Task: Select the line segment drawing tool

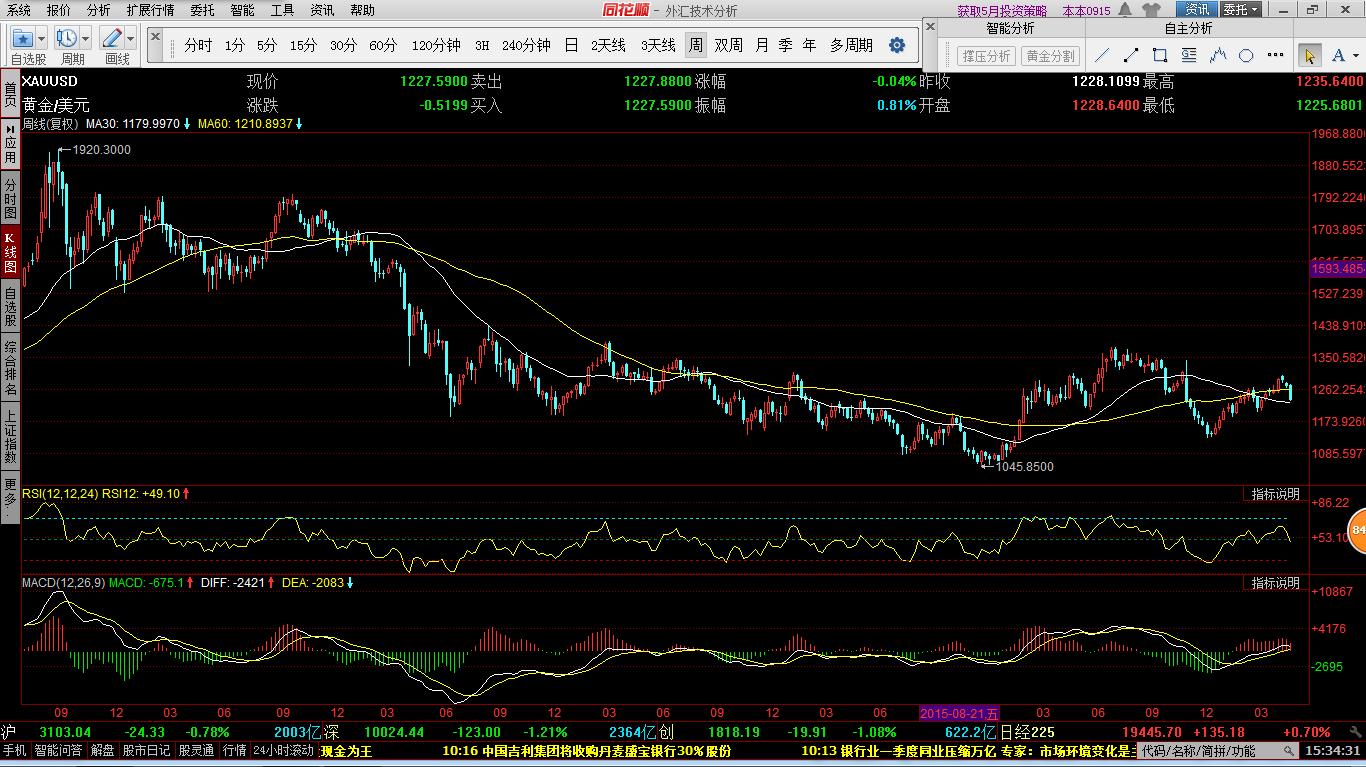Action: pos(1131,56)
